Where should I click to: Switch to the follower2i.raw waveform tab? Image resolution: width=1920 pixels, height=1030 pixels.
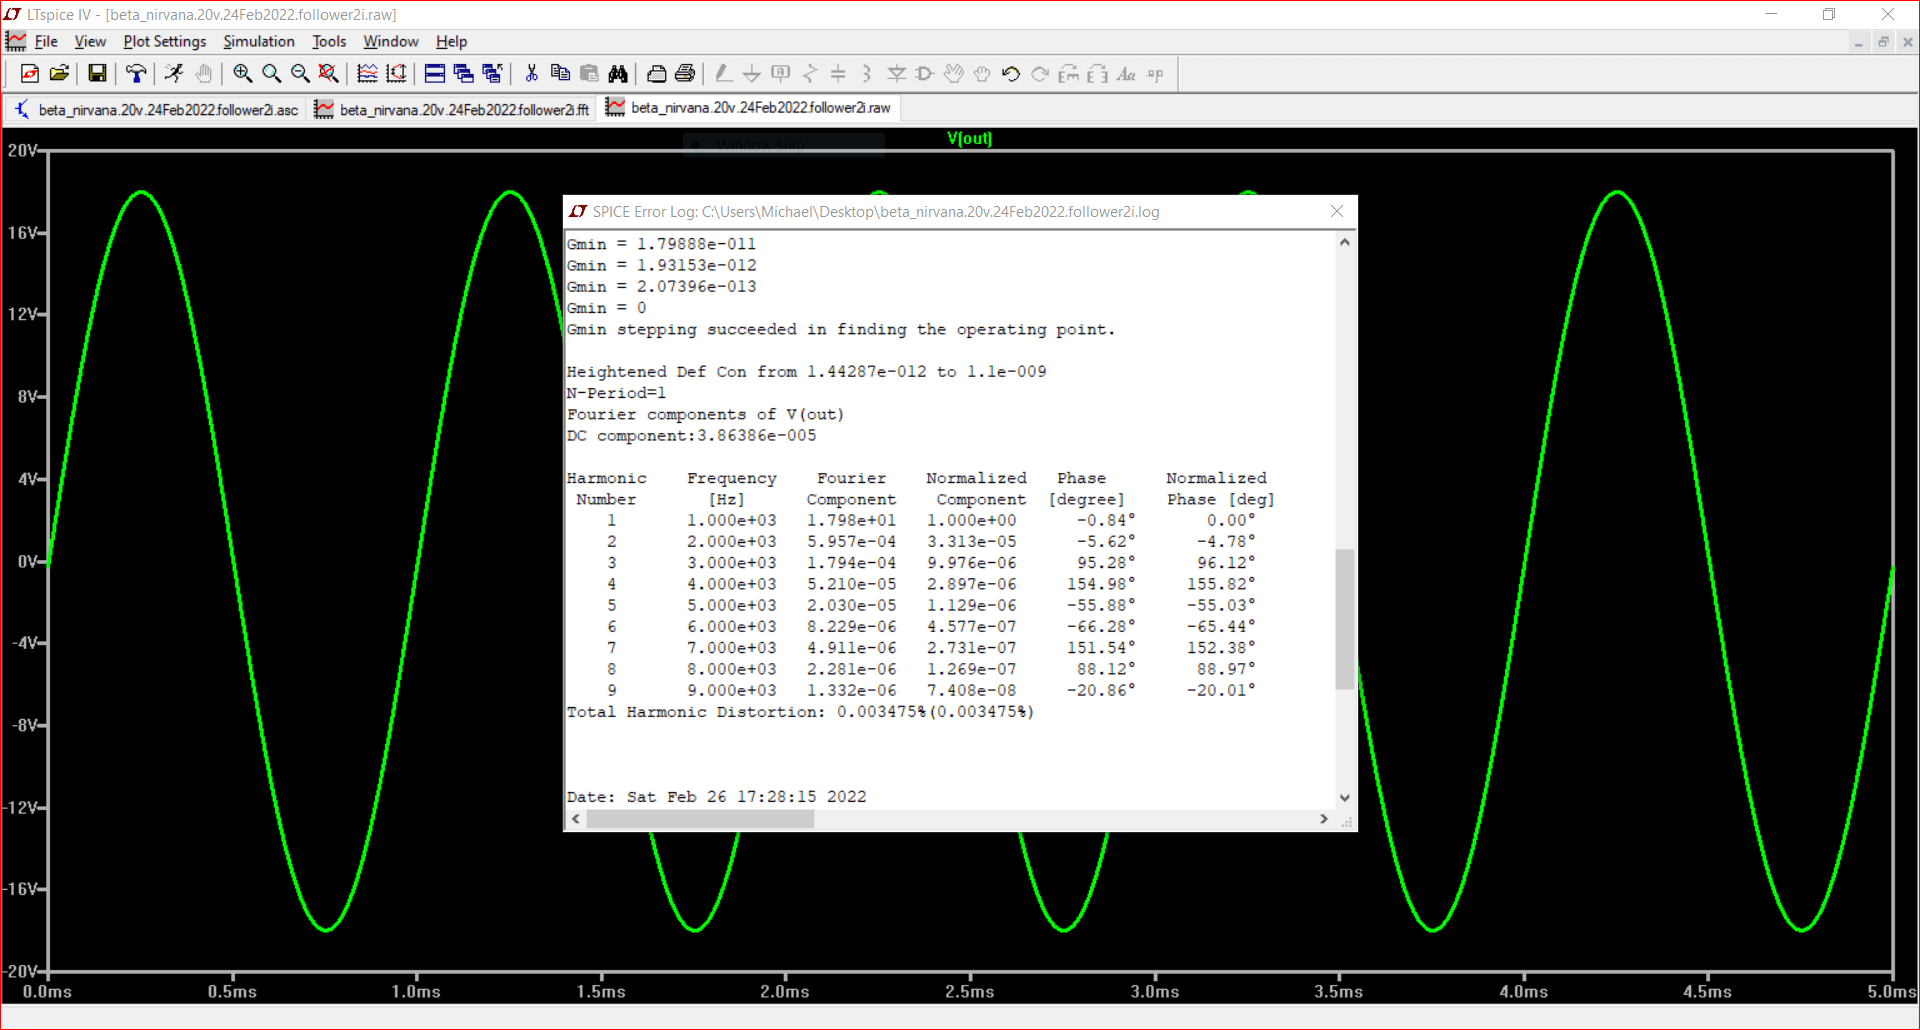748,108
